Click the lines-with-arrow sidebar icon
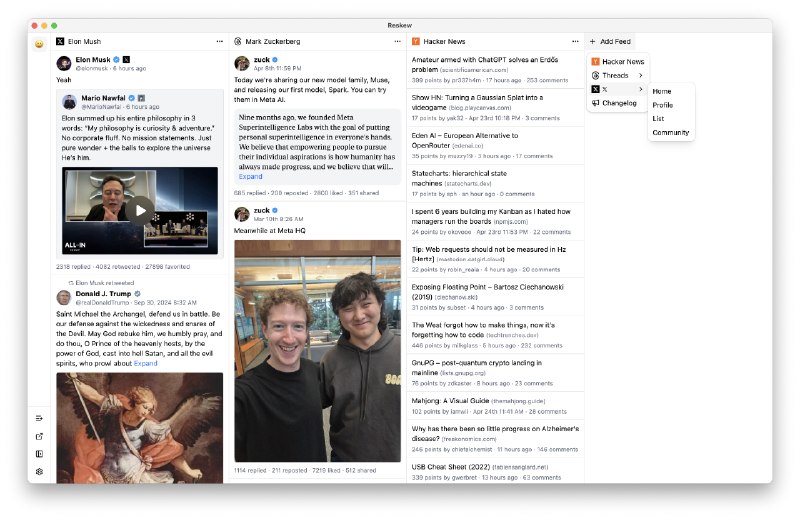This screenshot has height=520, width=800. 39,418
